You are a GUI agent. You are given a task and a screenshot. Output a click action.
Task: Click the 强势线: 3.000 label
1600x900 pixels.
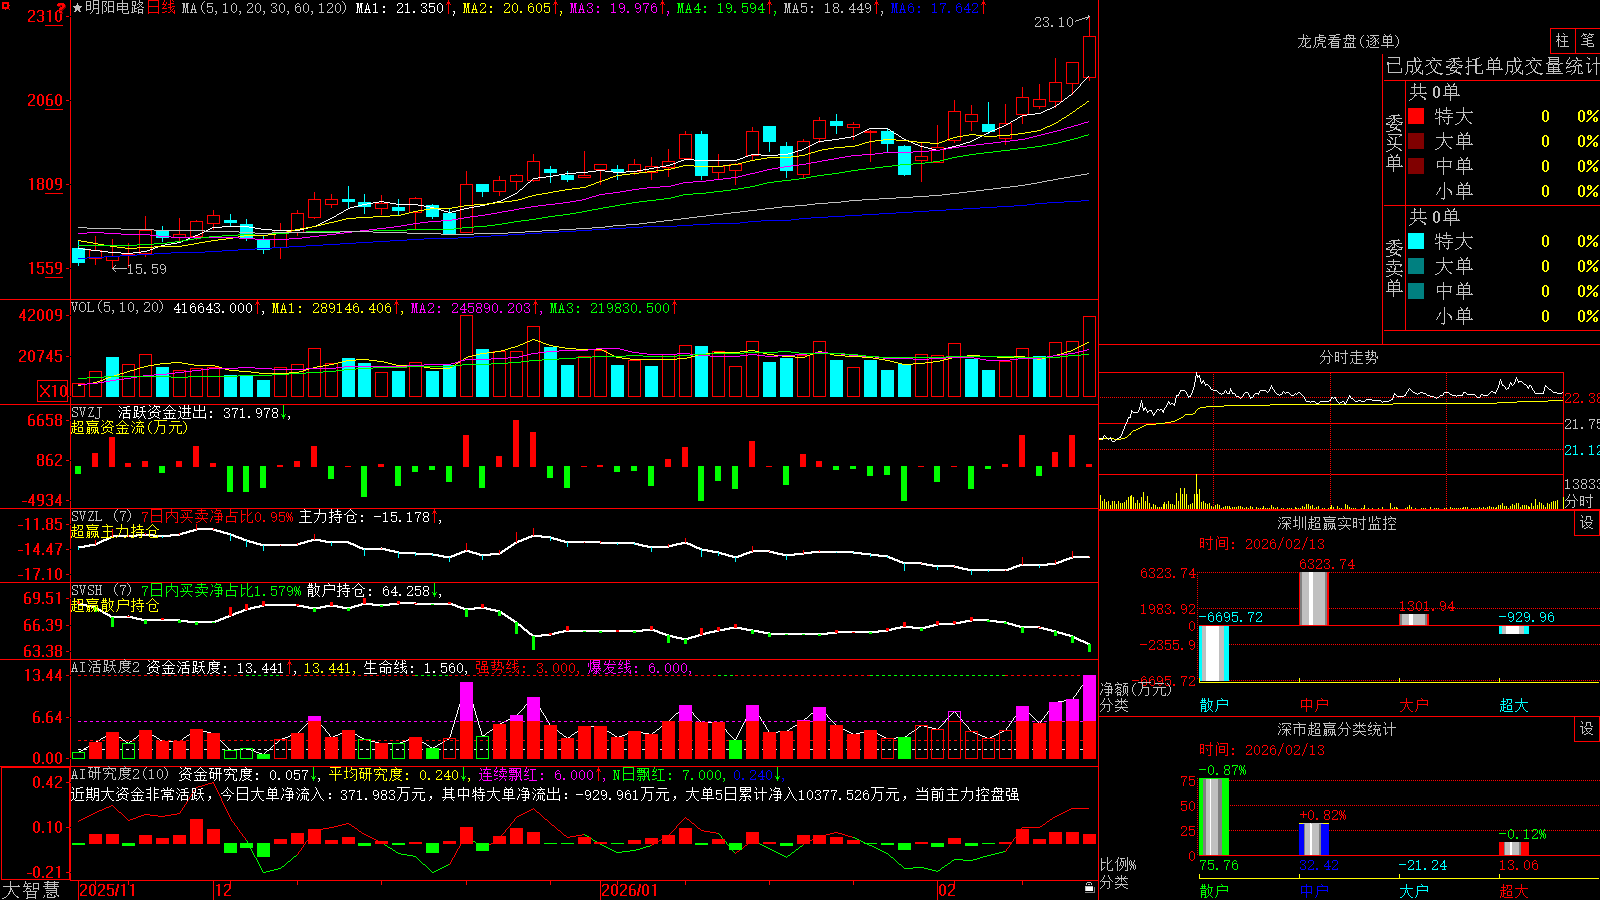point(525,668)
